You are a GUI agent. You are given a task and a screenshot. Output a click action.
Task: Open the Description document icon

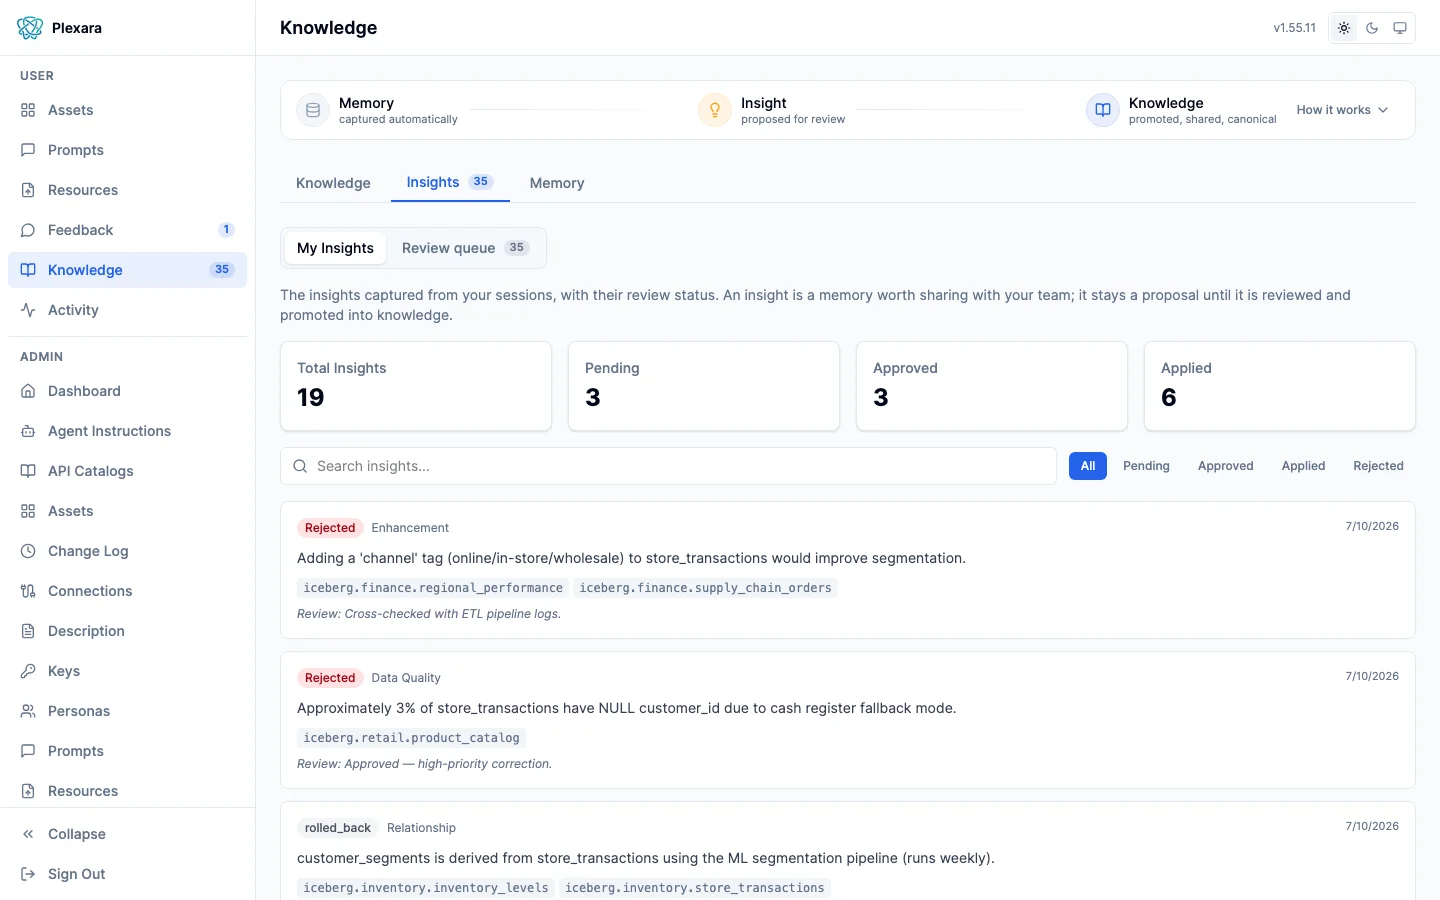click(28, 631)
